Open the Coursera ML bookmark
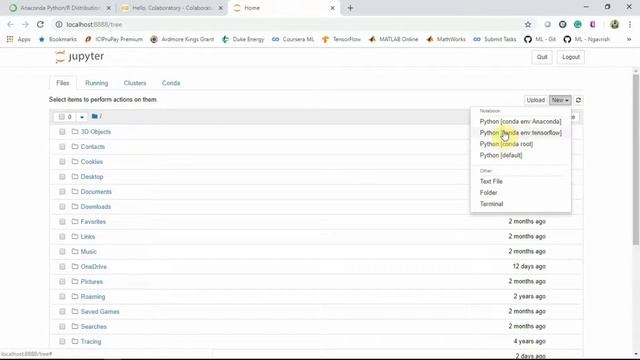The image size is (640, 360). click(x=293, y=39)
